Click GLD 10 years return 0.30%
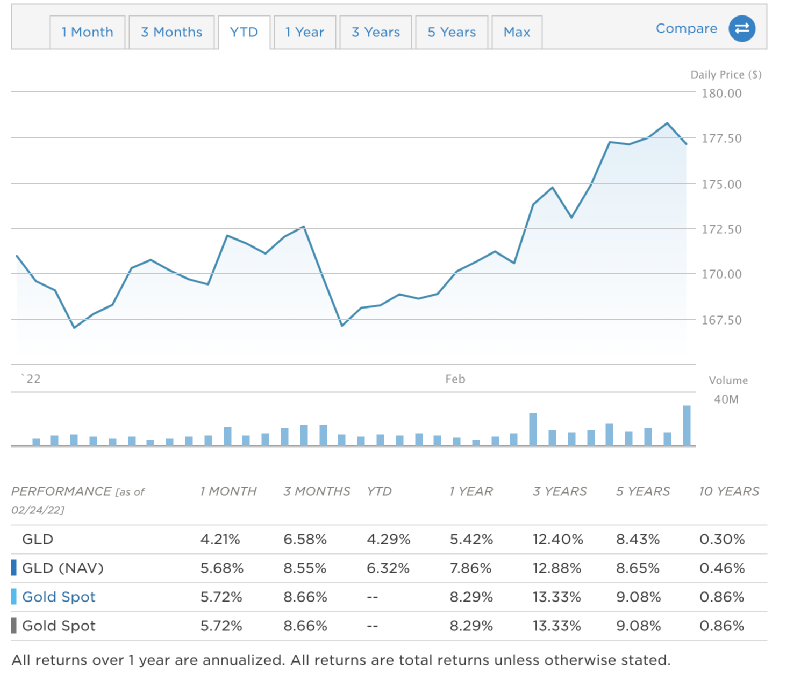Screen dimensions: 788x679 pyautogui.click(x=722, y=539)
